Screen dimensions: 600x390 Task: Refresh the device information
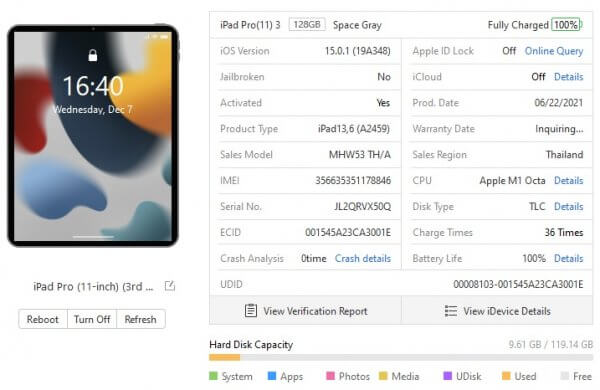pyautogui.click(x=140, y=319)
